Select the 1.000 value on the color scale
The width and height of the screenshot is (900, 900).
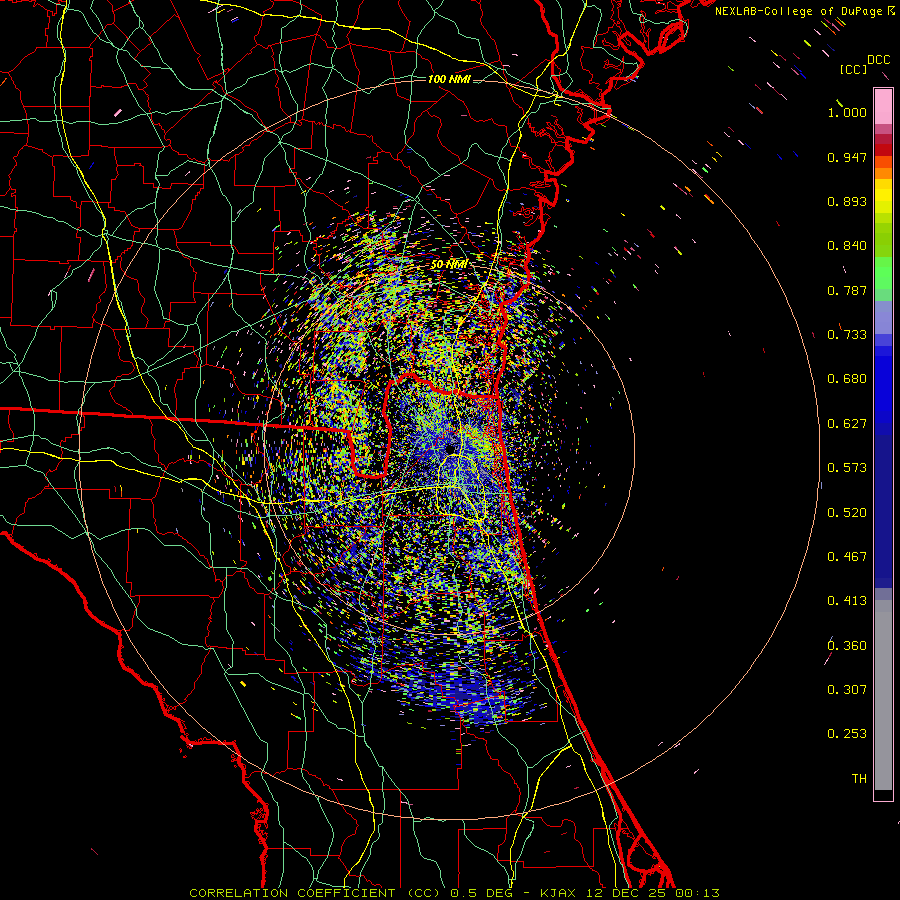click(x=847, y=112)
